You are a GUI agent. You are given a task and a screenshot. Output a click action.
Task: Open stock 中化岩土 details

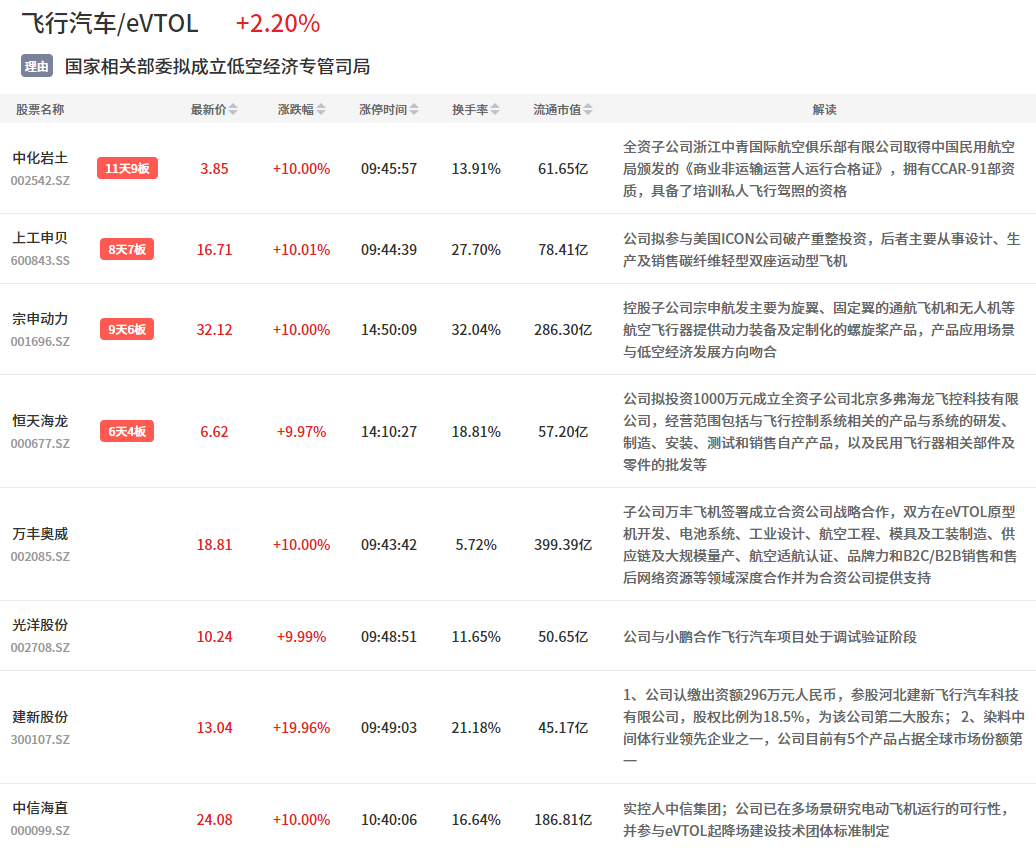(40, 158)
